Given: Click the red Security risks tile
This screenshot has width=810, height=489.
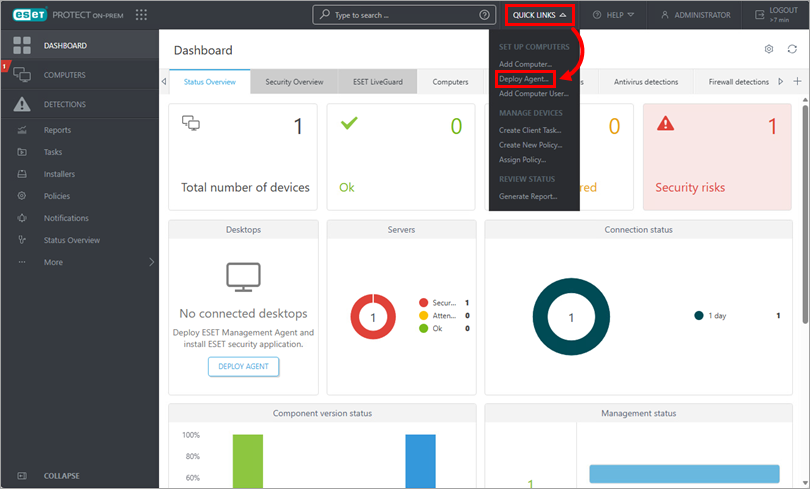Looking at the screenshot, I should [719, 157].
